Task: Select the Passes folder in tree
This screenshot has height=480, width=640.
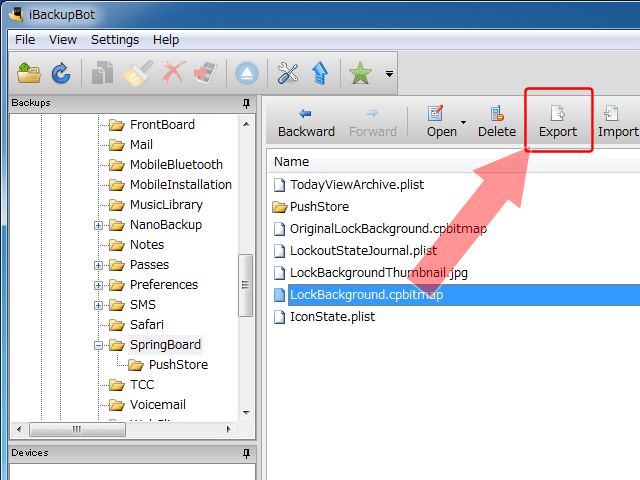Action: click(149, 264)
